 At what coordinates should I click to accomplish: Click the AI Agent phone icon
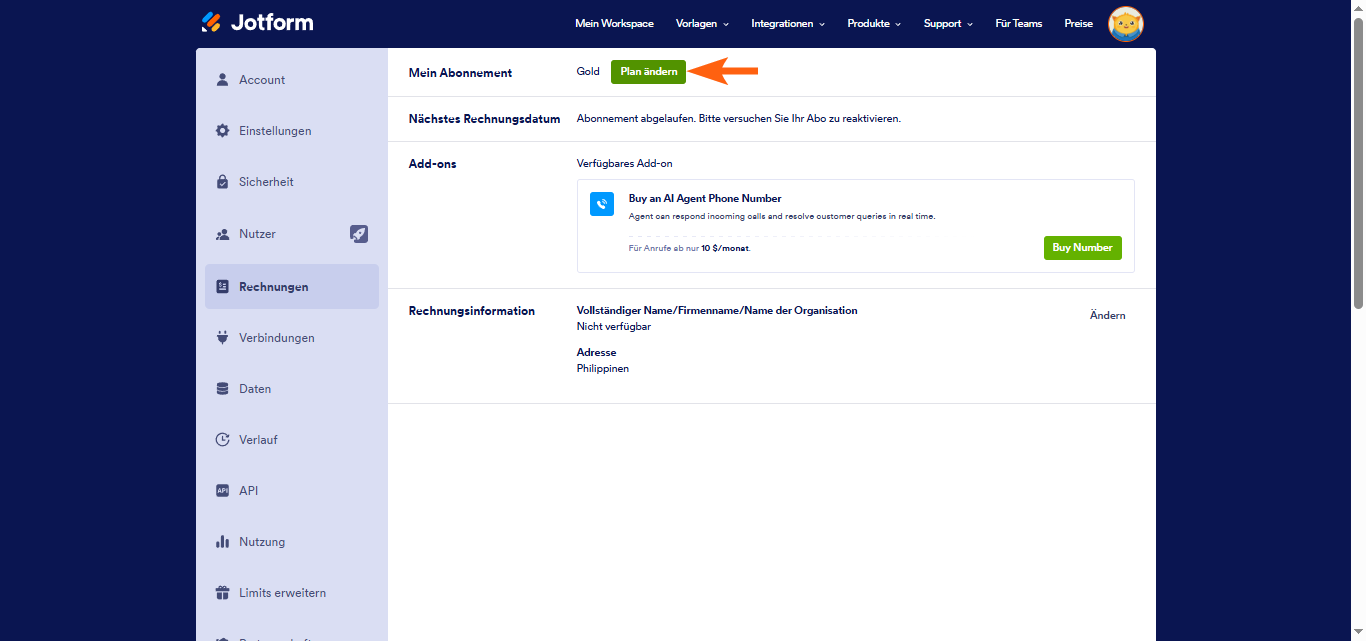pos(602,204)
